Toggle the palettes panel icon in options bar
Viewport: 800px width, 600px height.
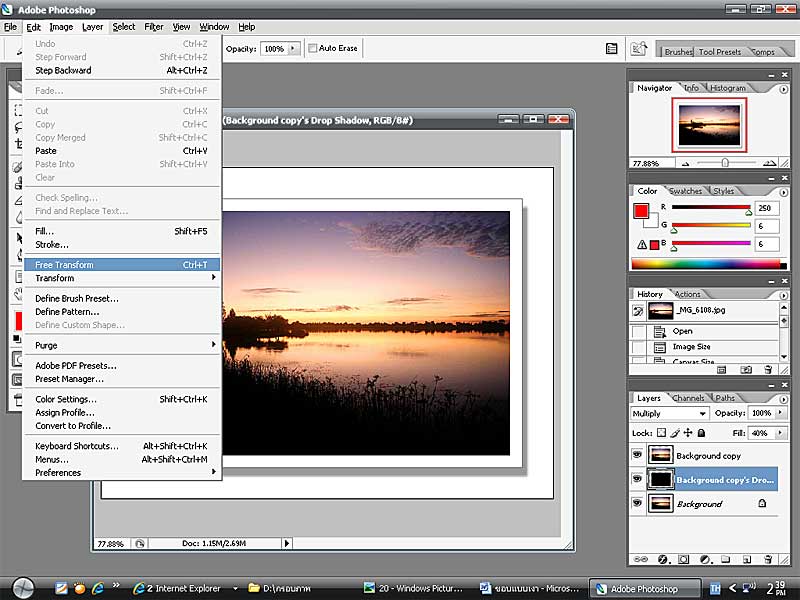[x=611, y=48]
